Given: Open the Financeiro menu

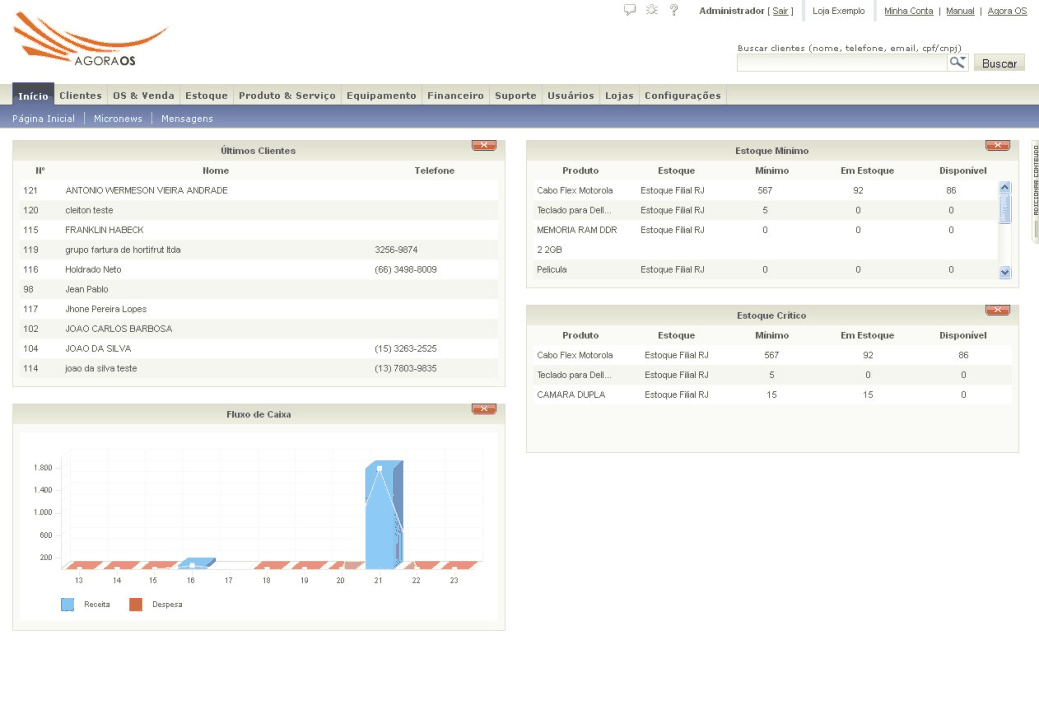Looking at the screenshot, I should pyautogui.click(x=455, y=95).
